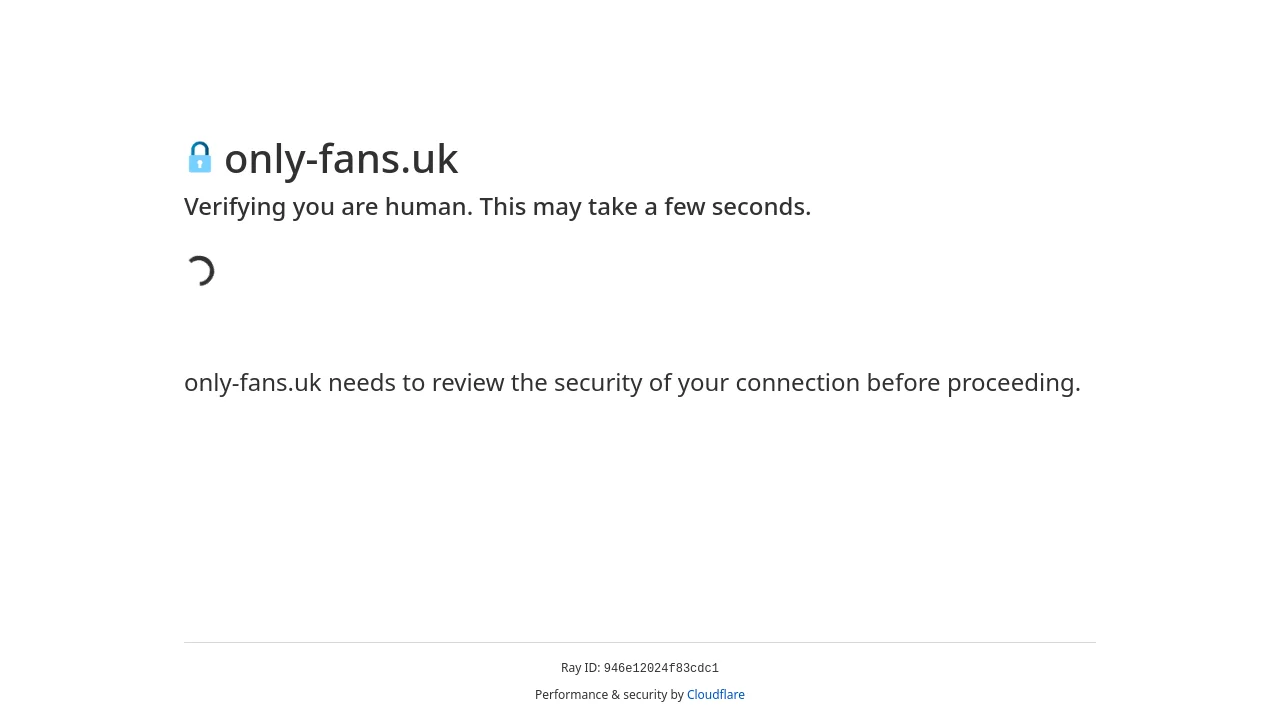
Task: Click the 'Verifying you are human' text
Action: click(328, 207)
